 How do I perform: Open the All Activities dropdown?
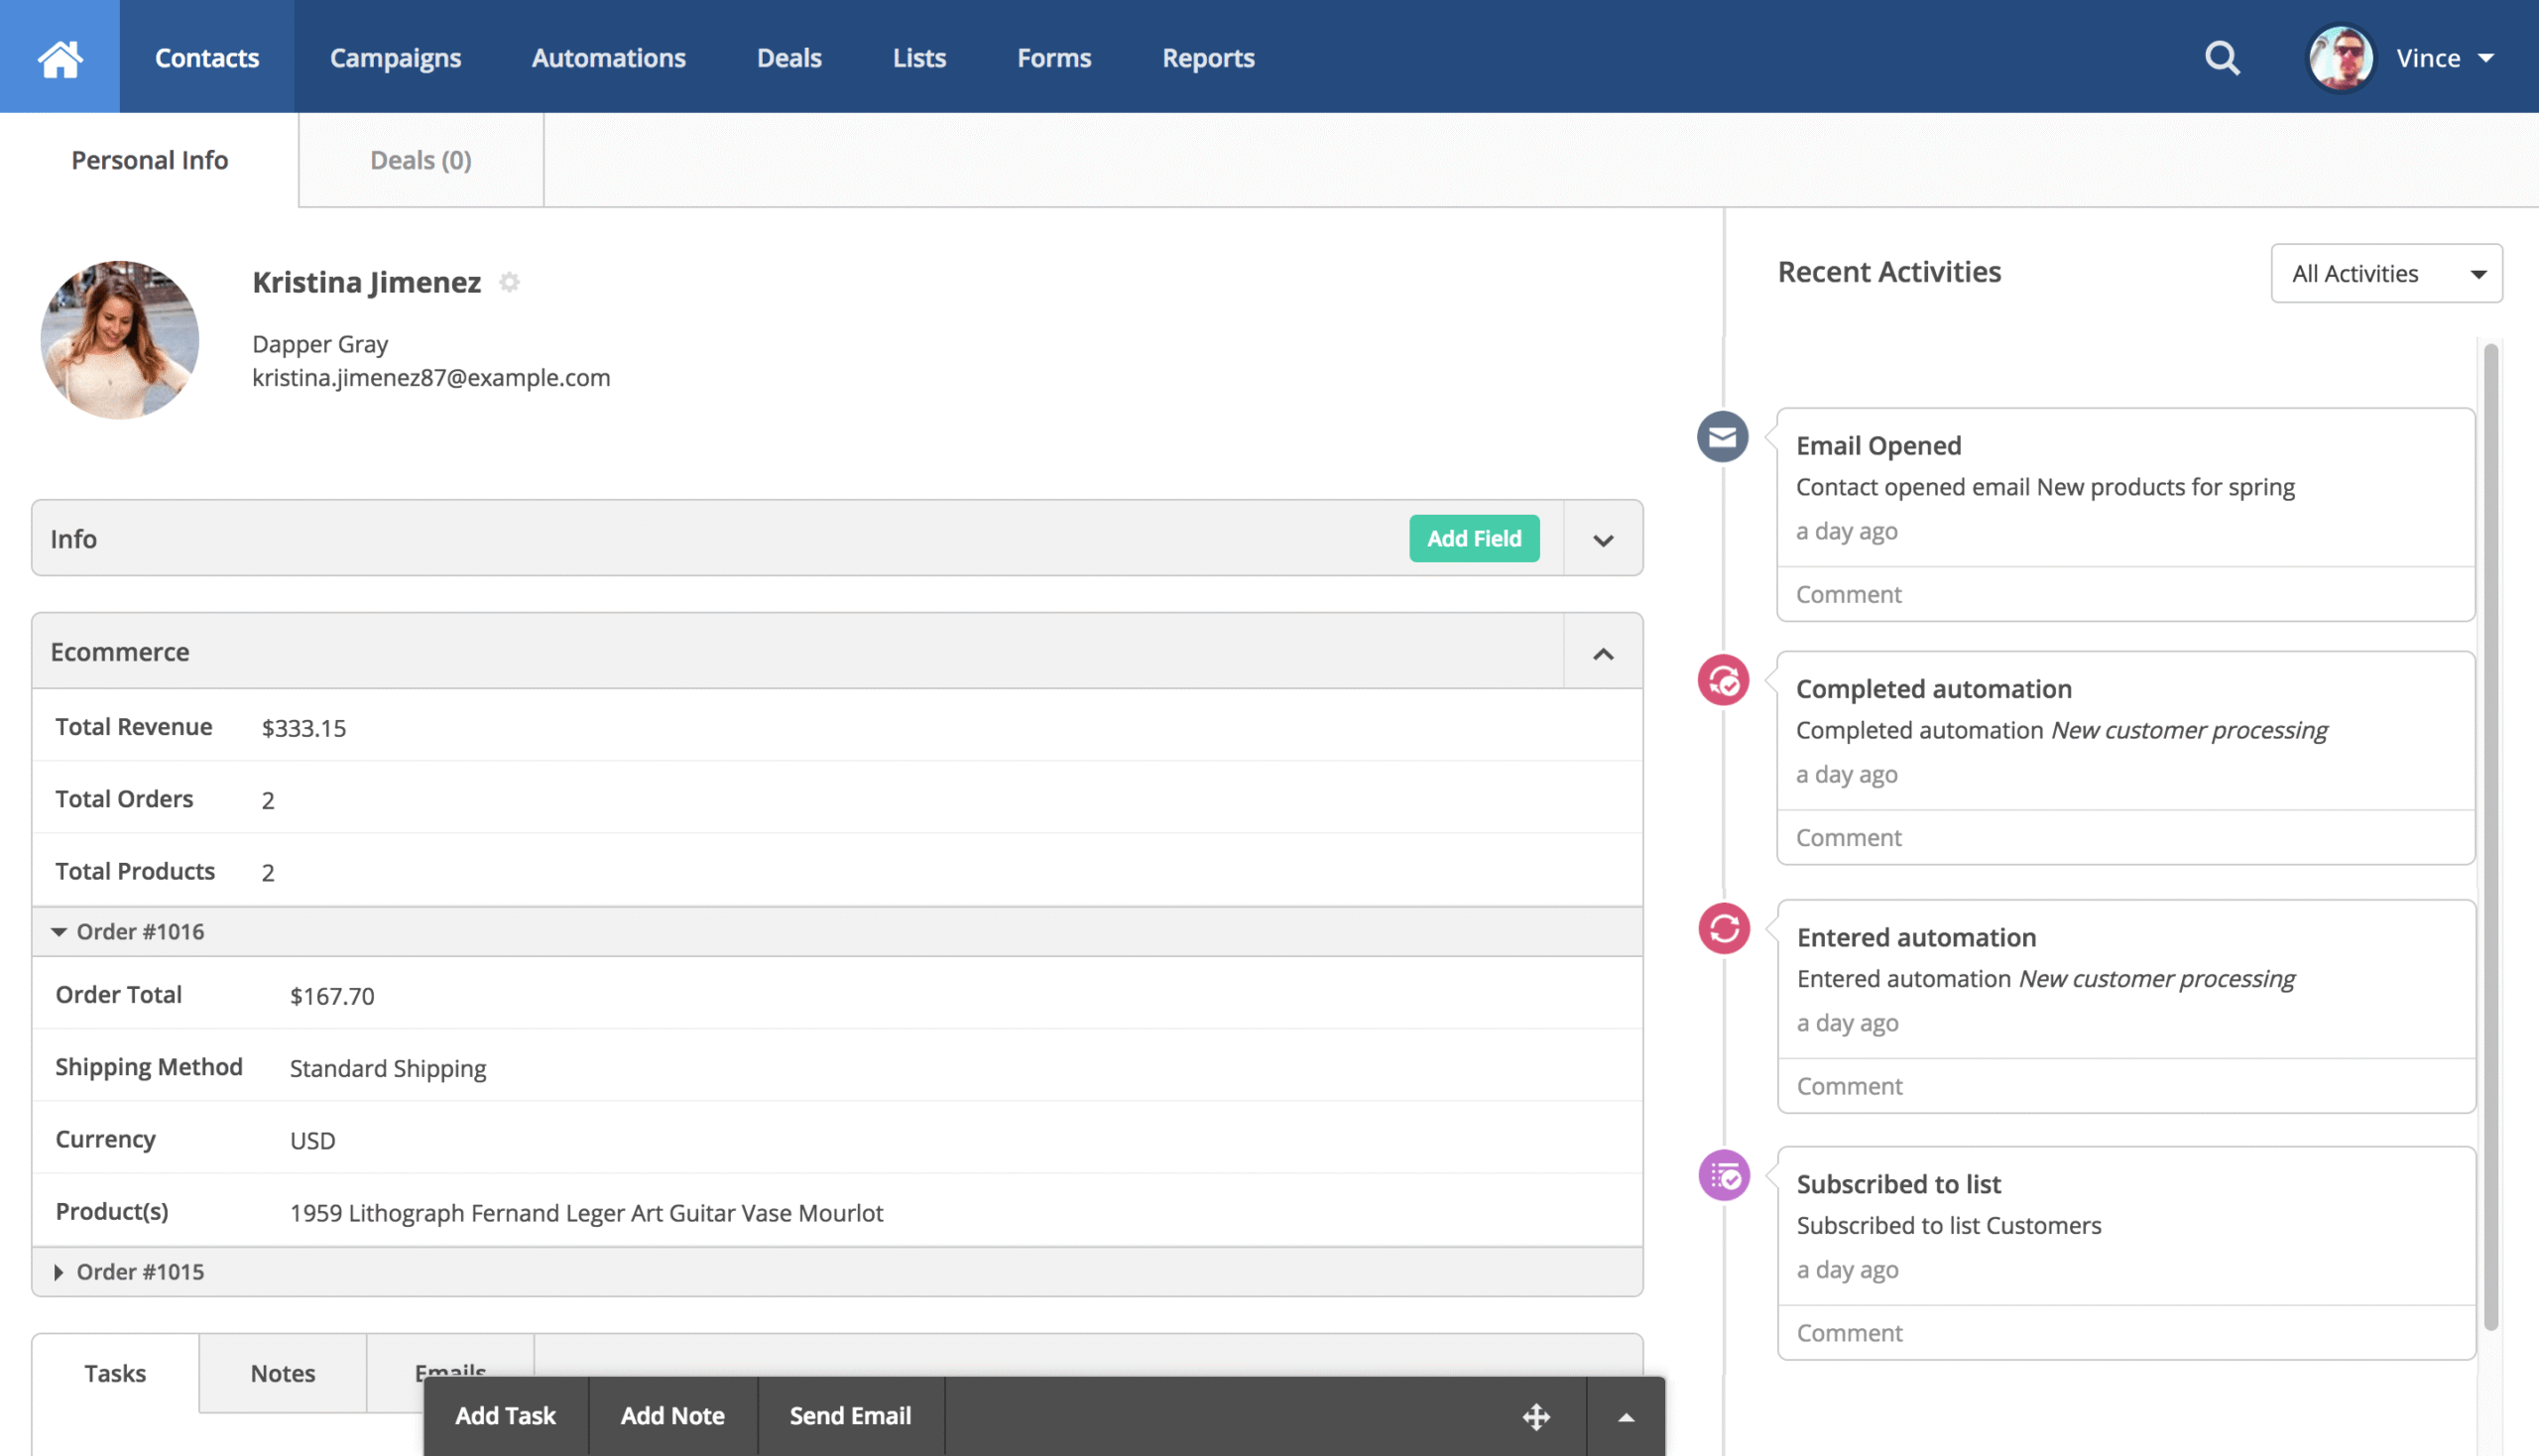coord(2386,273)
